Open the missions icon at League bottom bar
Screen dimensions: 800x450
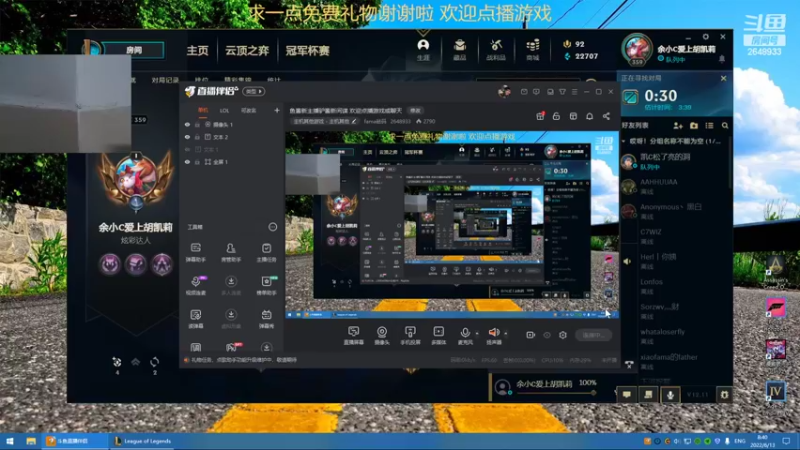(x=648, y=394)
